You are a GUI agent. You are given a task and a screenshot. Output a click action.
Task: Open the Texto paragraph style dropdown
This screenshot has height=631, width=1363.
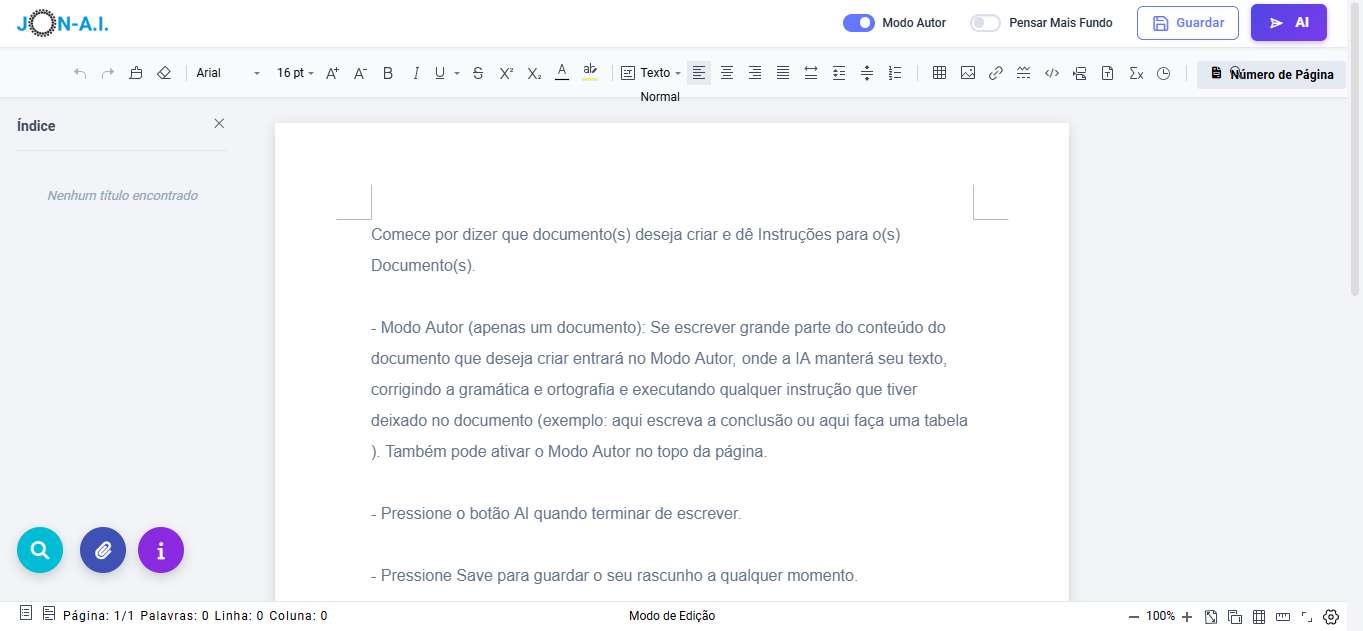tap(651, 73)
